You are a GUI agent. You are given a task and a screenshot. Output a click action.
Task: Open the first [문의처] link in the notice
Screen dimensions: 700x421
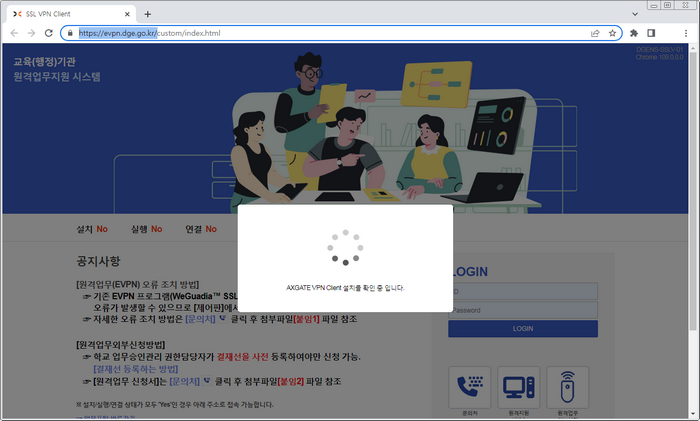point(200,319)
